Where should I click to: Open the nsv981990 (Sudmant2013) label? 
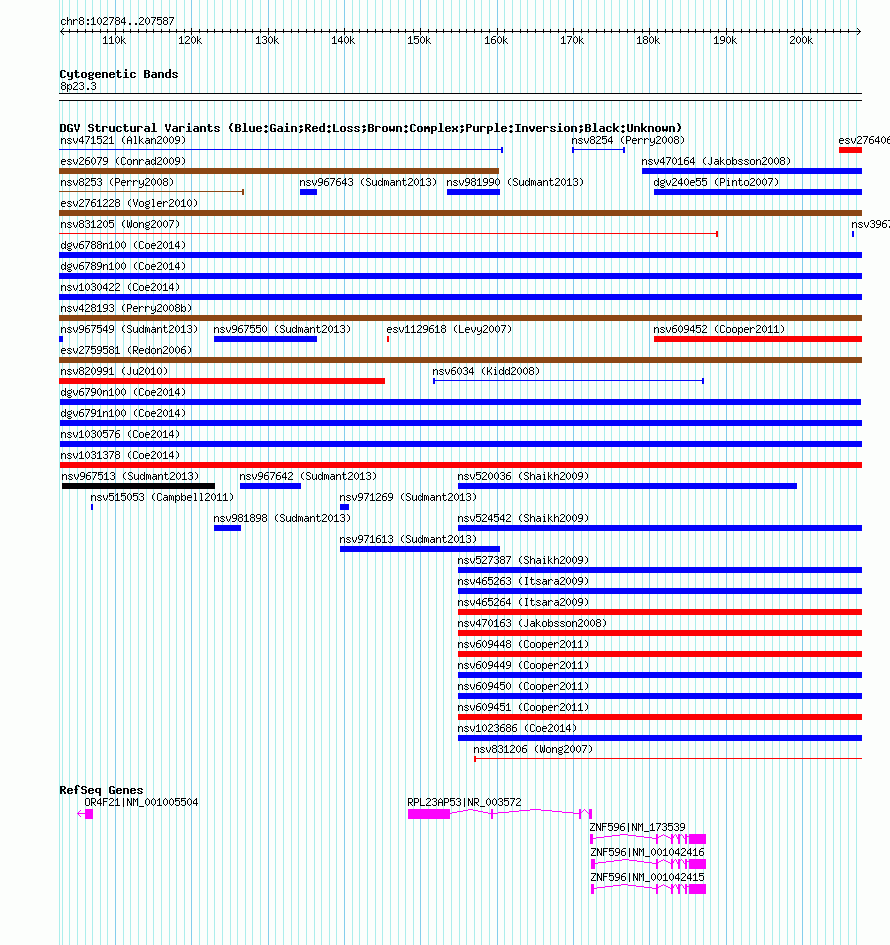tap(515, 183)
